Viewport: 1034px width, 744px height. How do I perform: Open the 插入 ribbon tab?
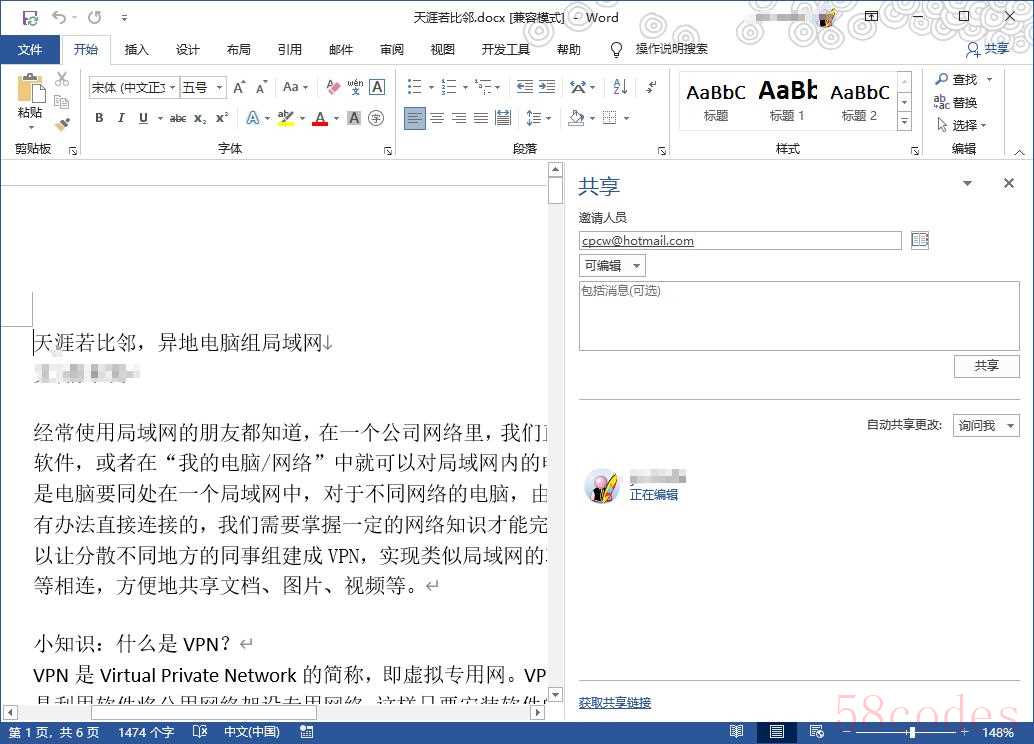pyautogui.click(x=137, y=49)
